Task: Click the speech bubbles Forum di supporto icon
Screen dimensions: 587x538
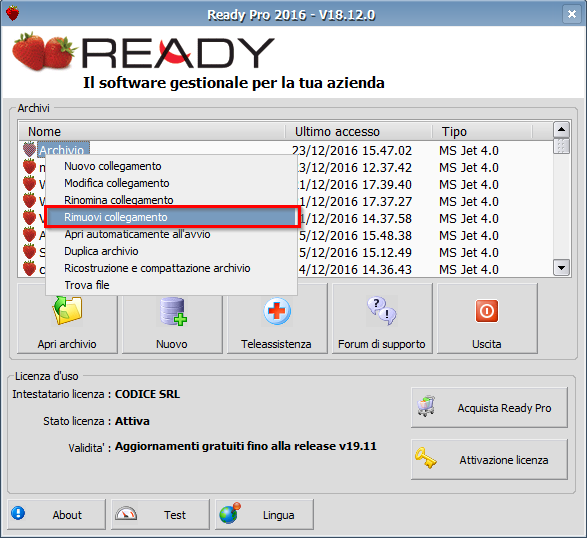Action: tap(381, 310)
